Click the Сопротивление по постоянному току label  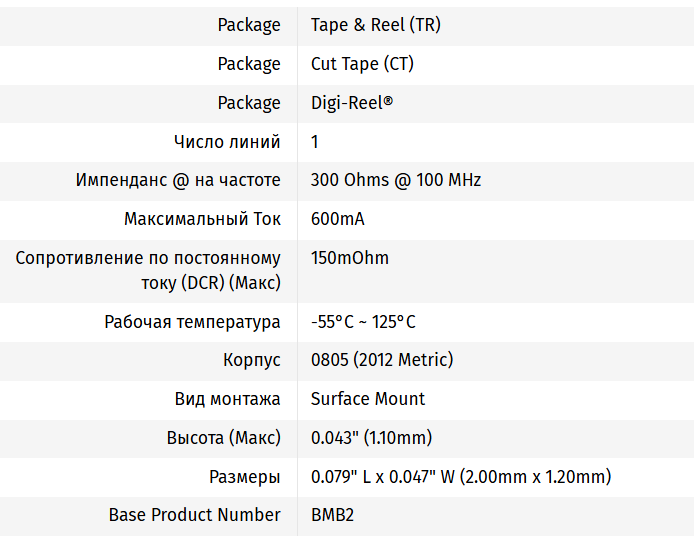148,270
